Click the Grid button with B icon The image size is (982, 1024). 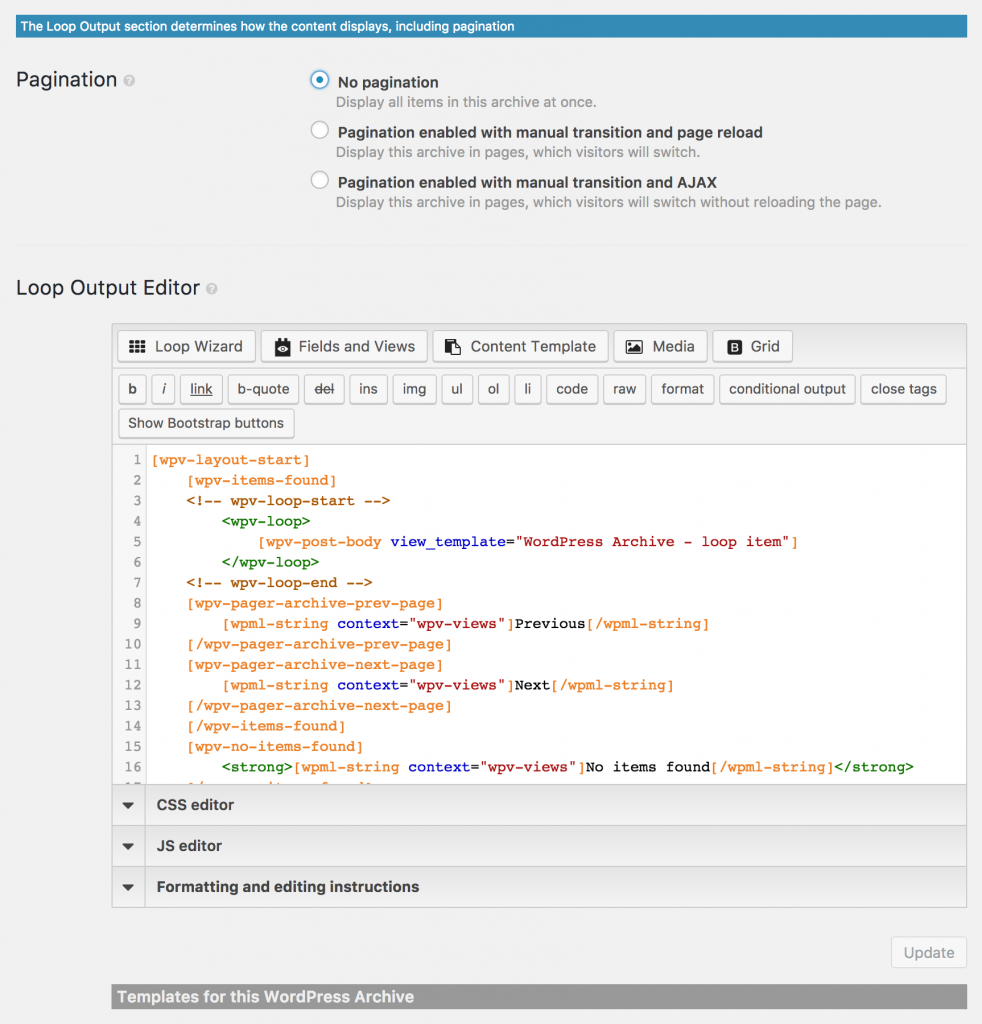tap(753, 346)
